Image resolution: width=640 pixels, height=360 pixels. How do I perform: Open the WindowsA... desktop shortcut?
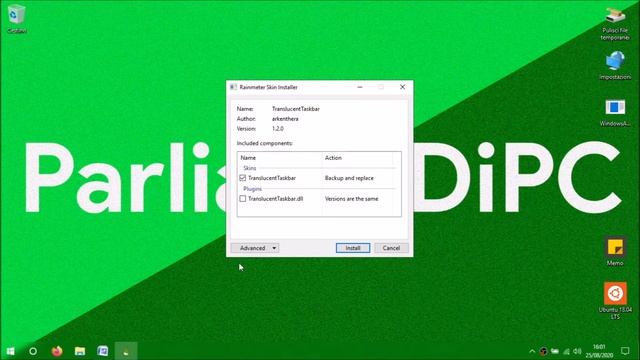coord(615,113)
